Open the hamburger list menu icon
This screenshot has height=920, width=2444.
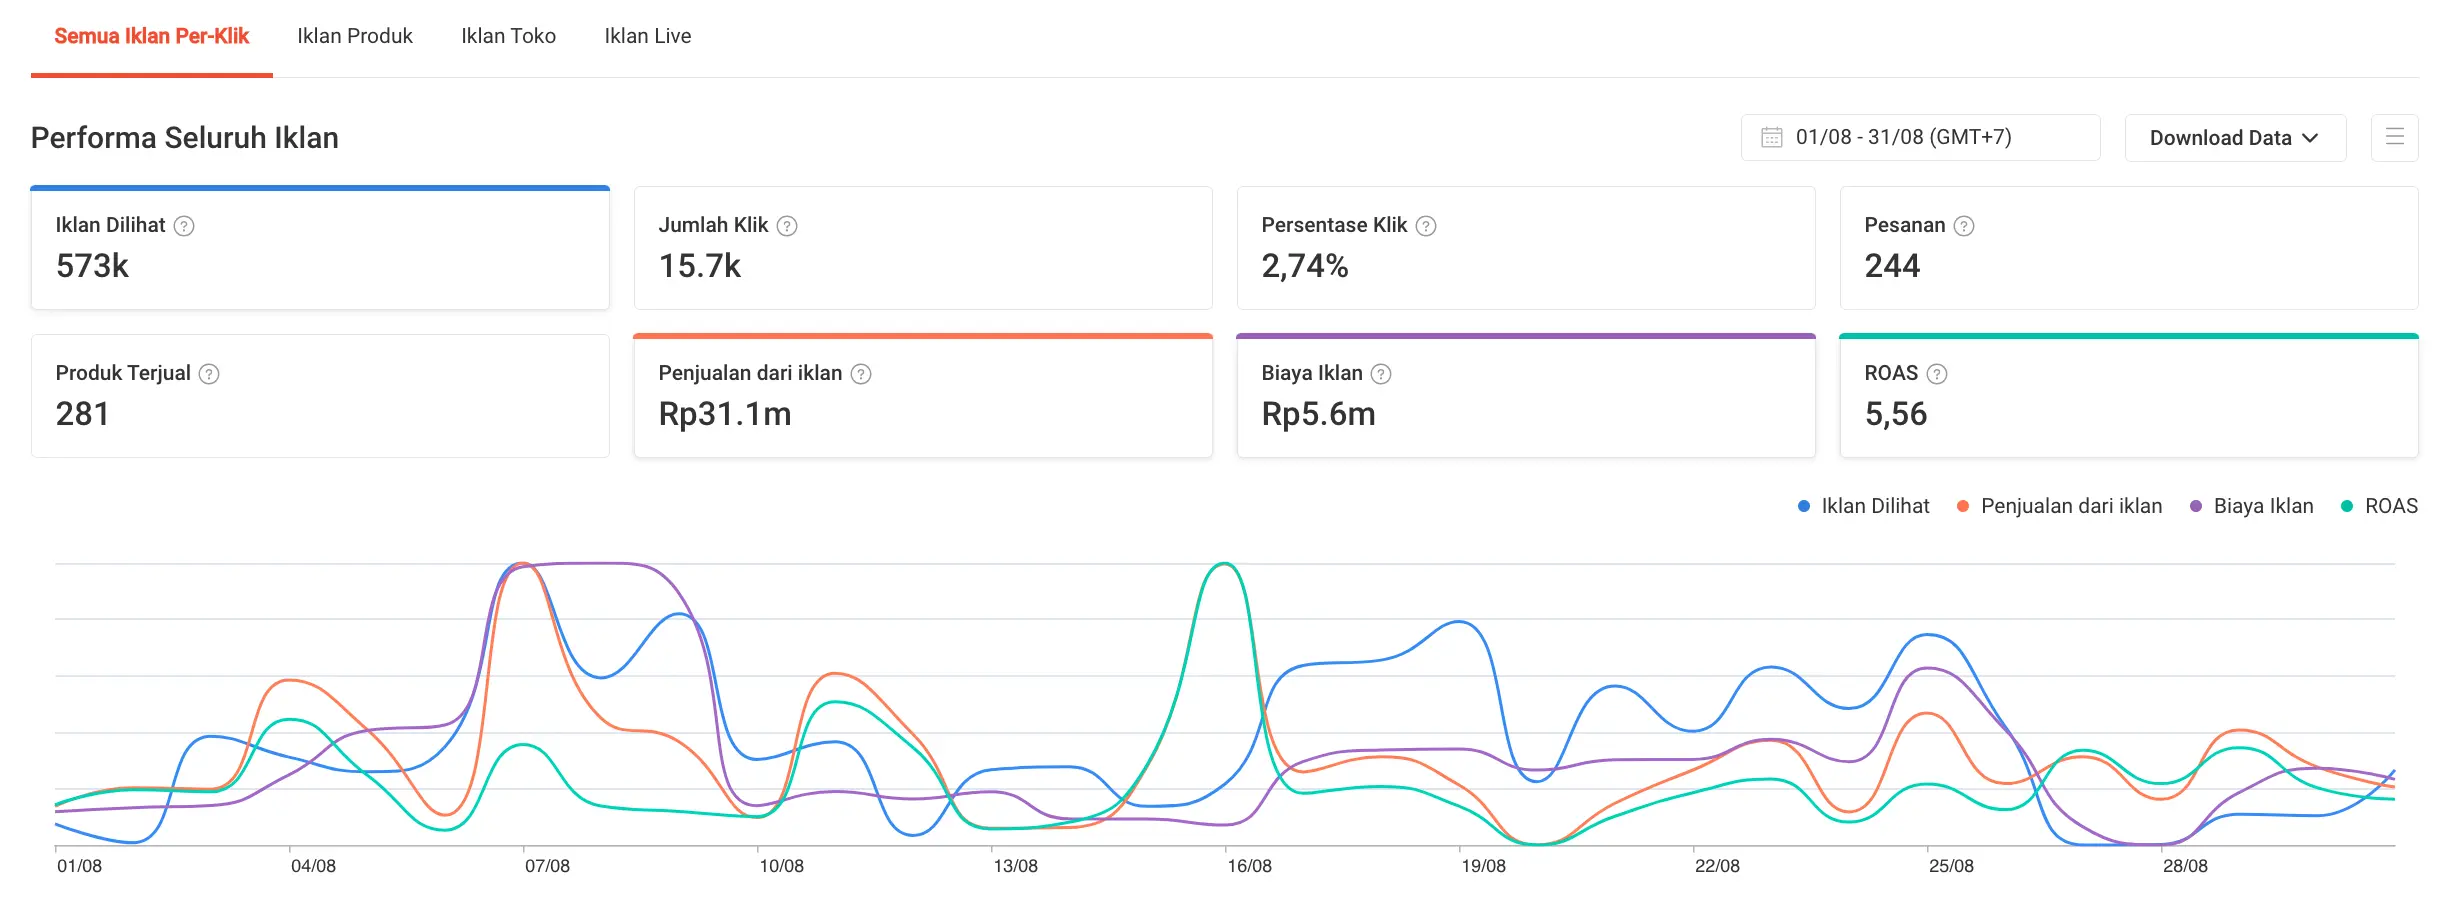pyautogui.click(x=2394, y=138)
